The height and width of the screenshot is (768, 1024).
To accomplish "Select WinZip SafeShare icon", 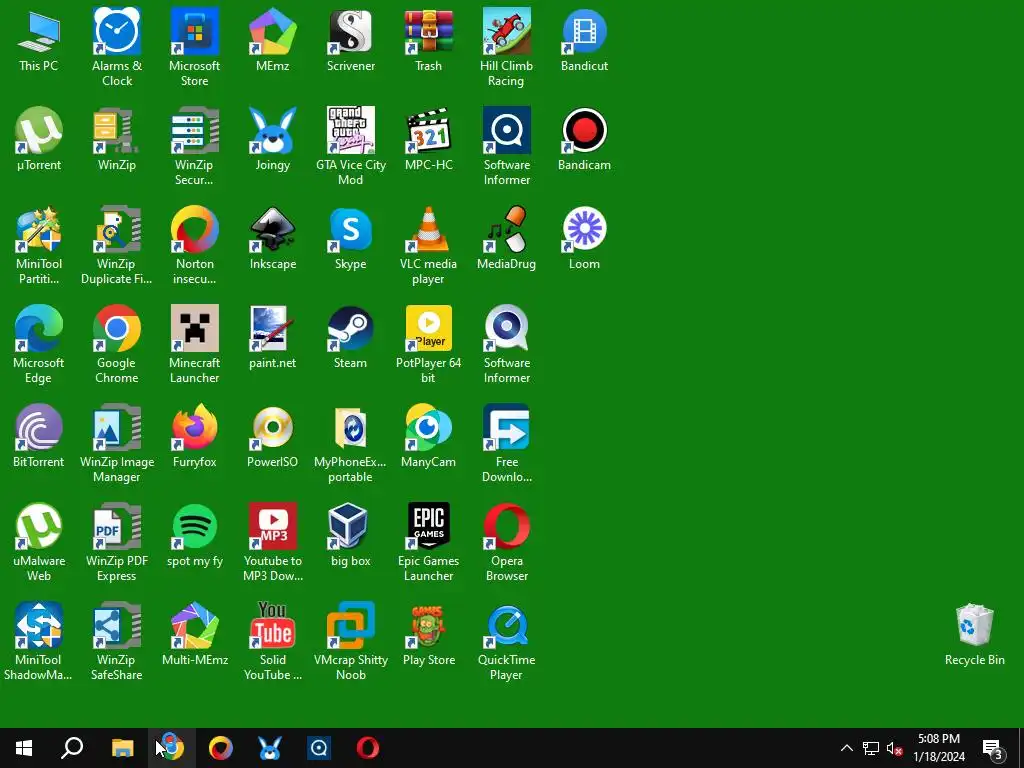I will pyautogui.click(x=117, y=641).
